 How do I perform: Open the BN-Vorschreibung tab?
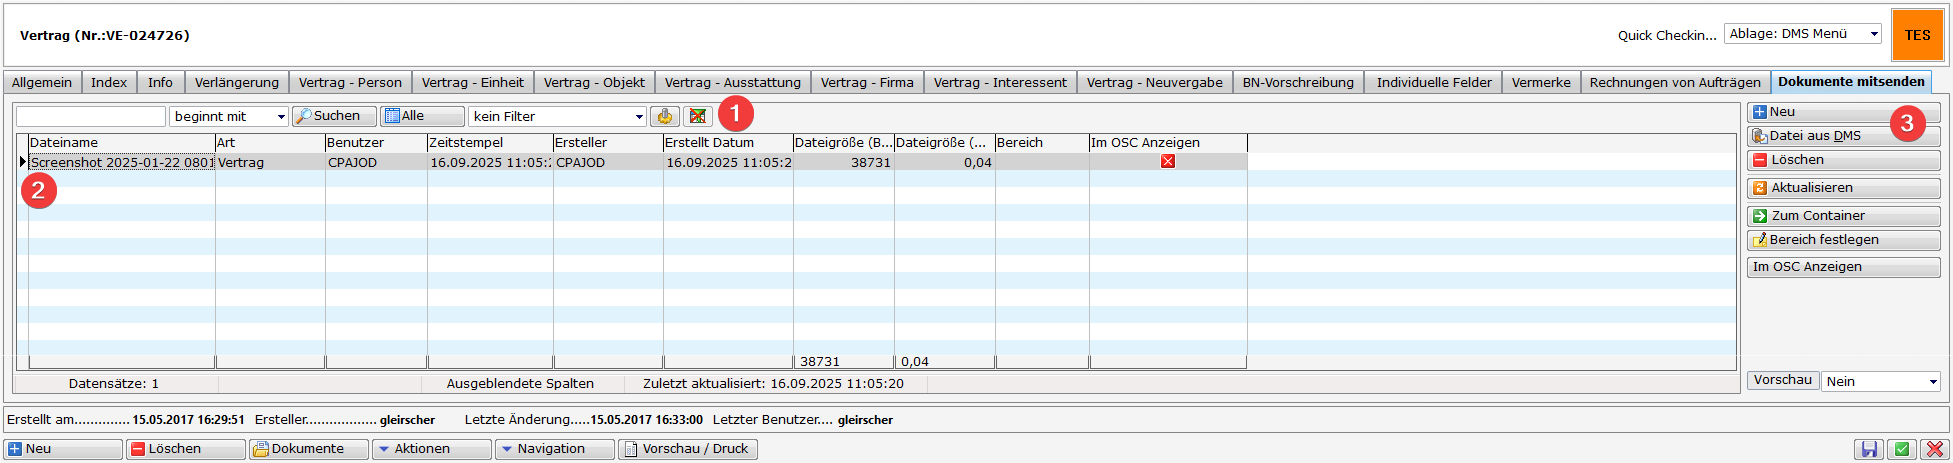(1297, 82)
